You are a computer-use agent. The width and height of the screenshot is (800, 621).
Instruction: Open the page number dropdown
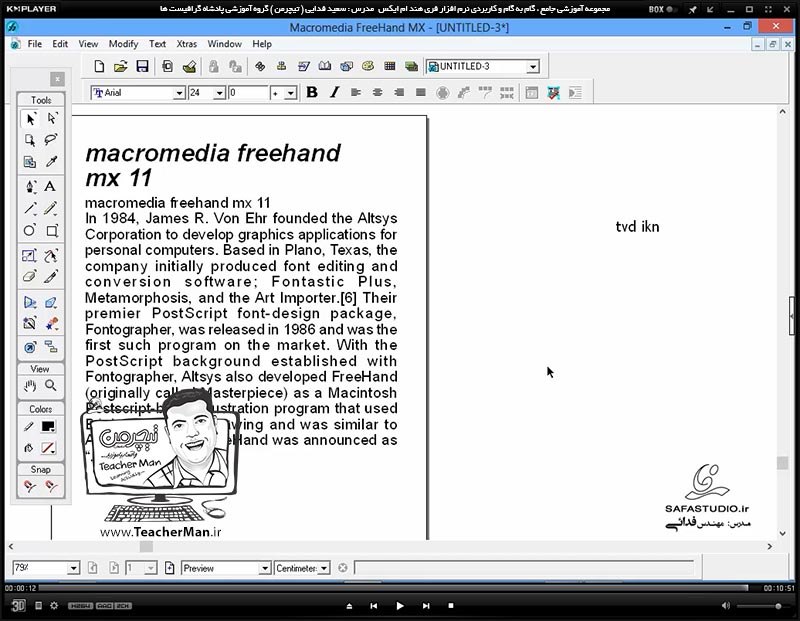(151, 568)
